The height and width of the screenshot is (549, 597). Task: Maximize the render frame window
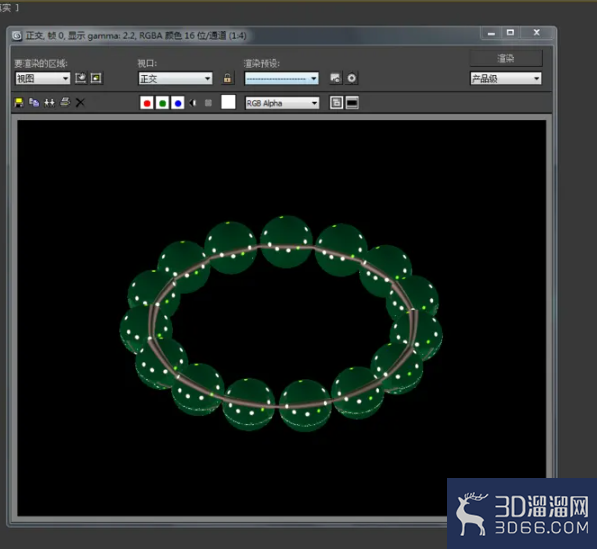pyautogui.click(x=511, y=33)
